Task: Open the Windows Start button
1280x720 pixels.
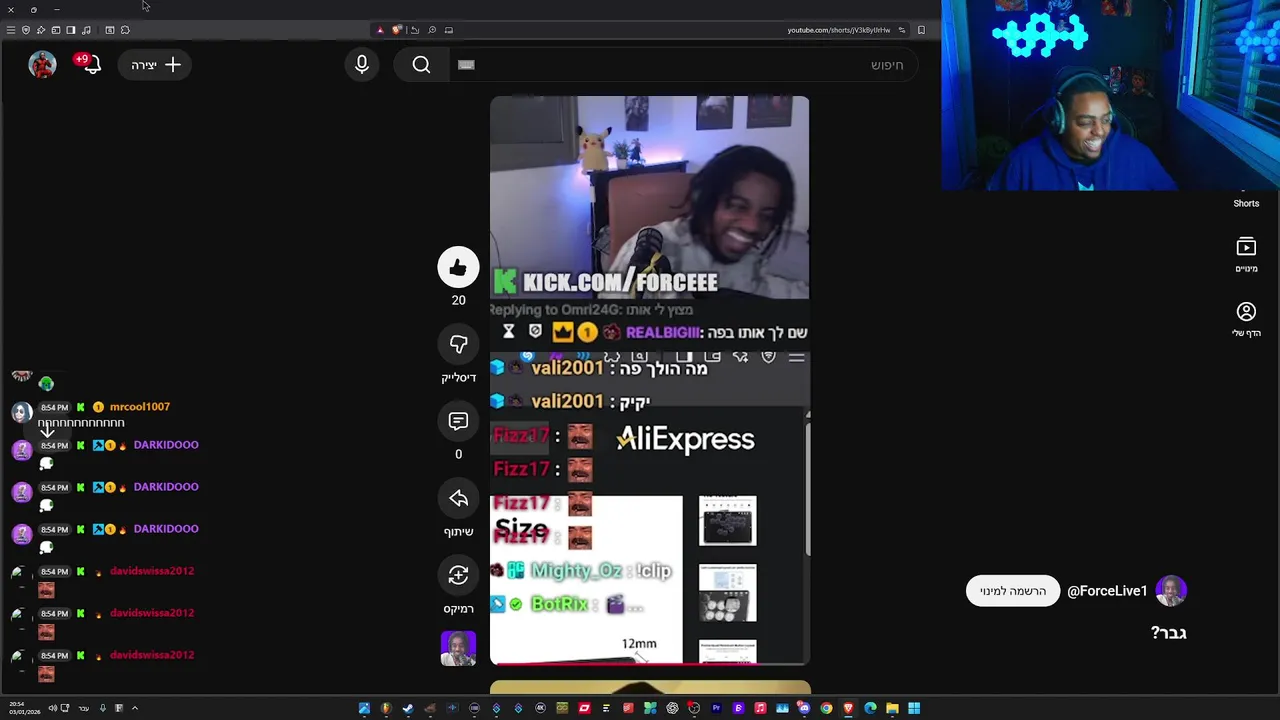Action: tap(914, 708)
